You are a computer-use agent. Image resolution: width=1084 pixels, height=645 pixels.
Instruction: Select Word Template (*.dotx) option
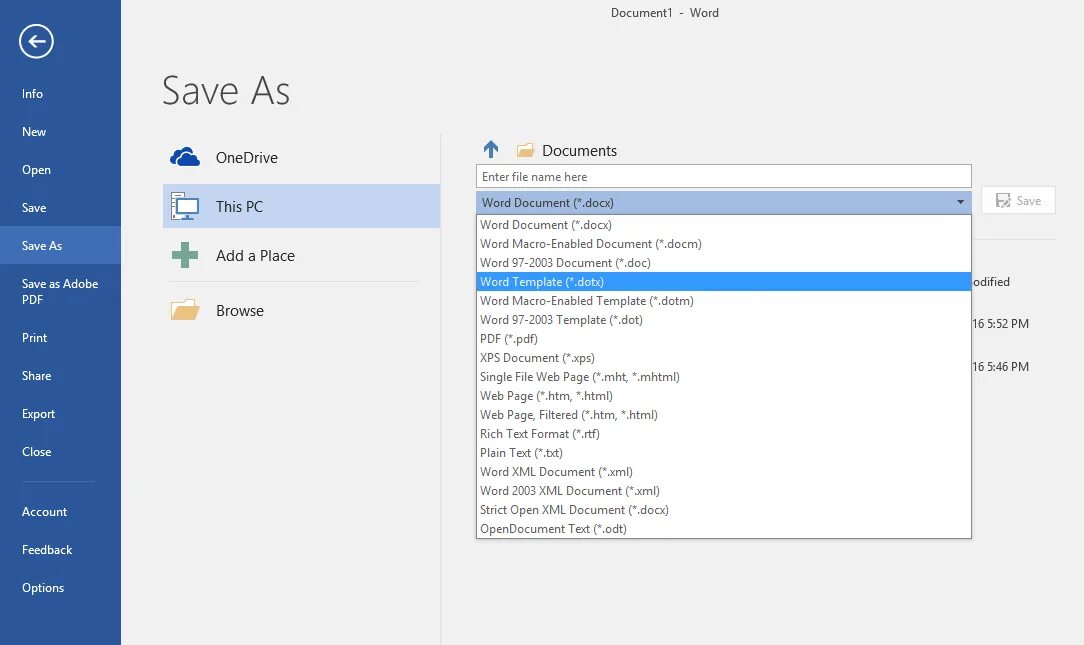click(x=542, y=282)
